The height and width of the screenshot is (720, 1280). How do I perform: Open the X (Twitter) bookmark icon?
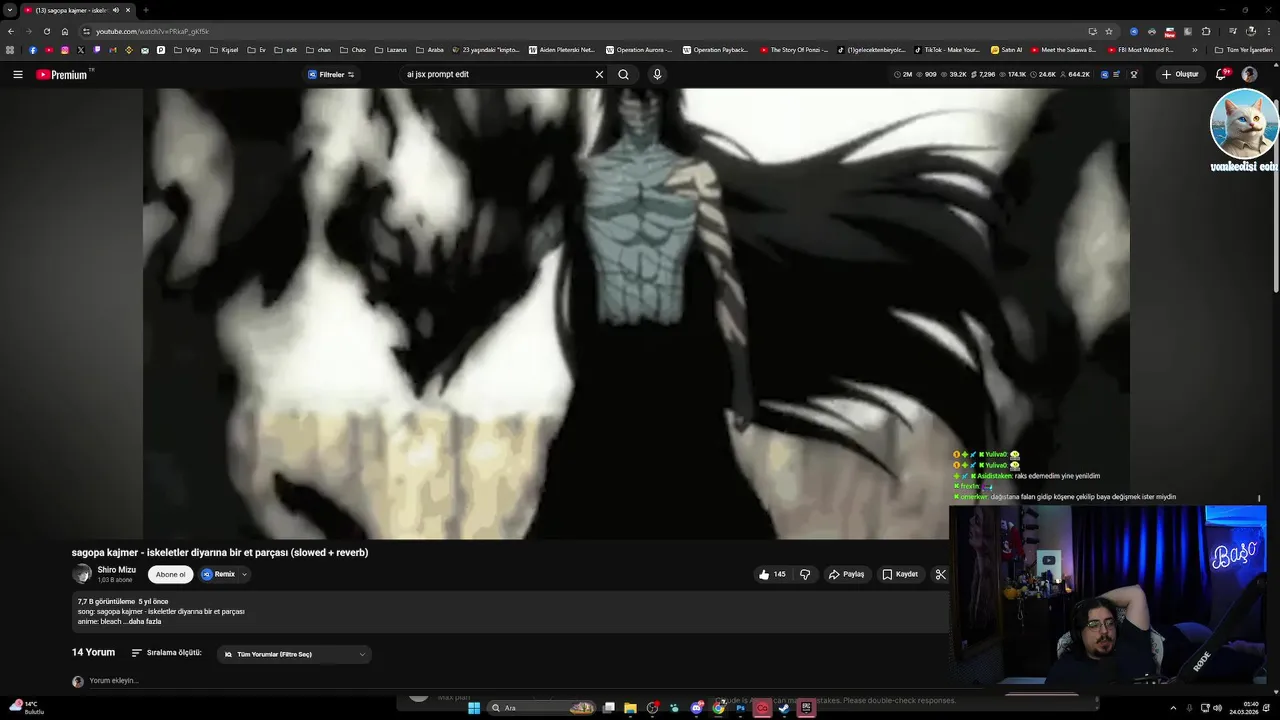point(81,50)
